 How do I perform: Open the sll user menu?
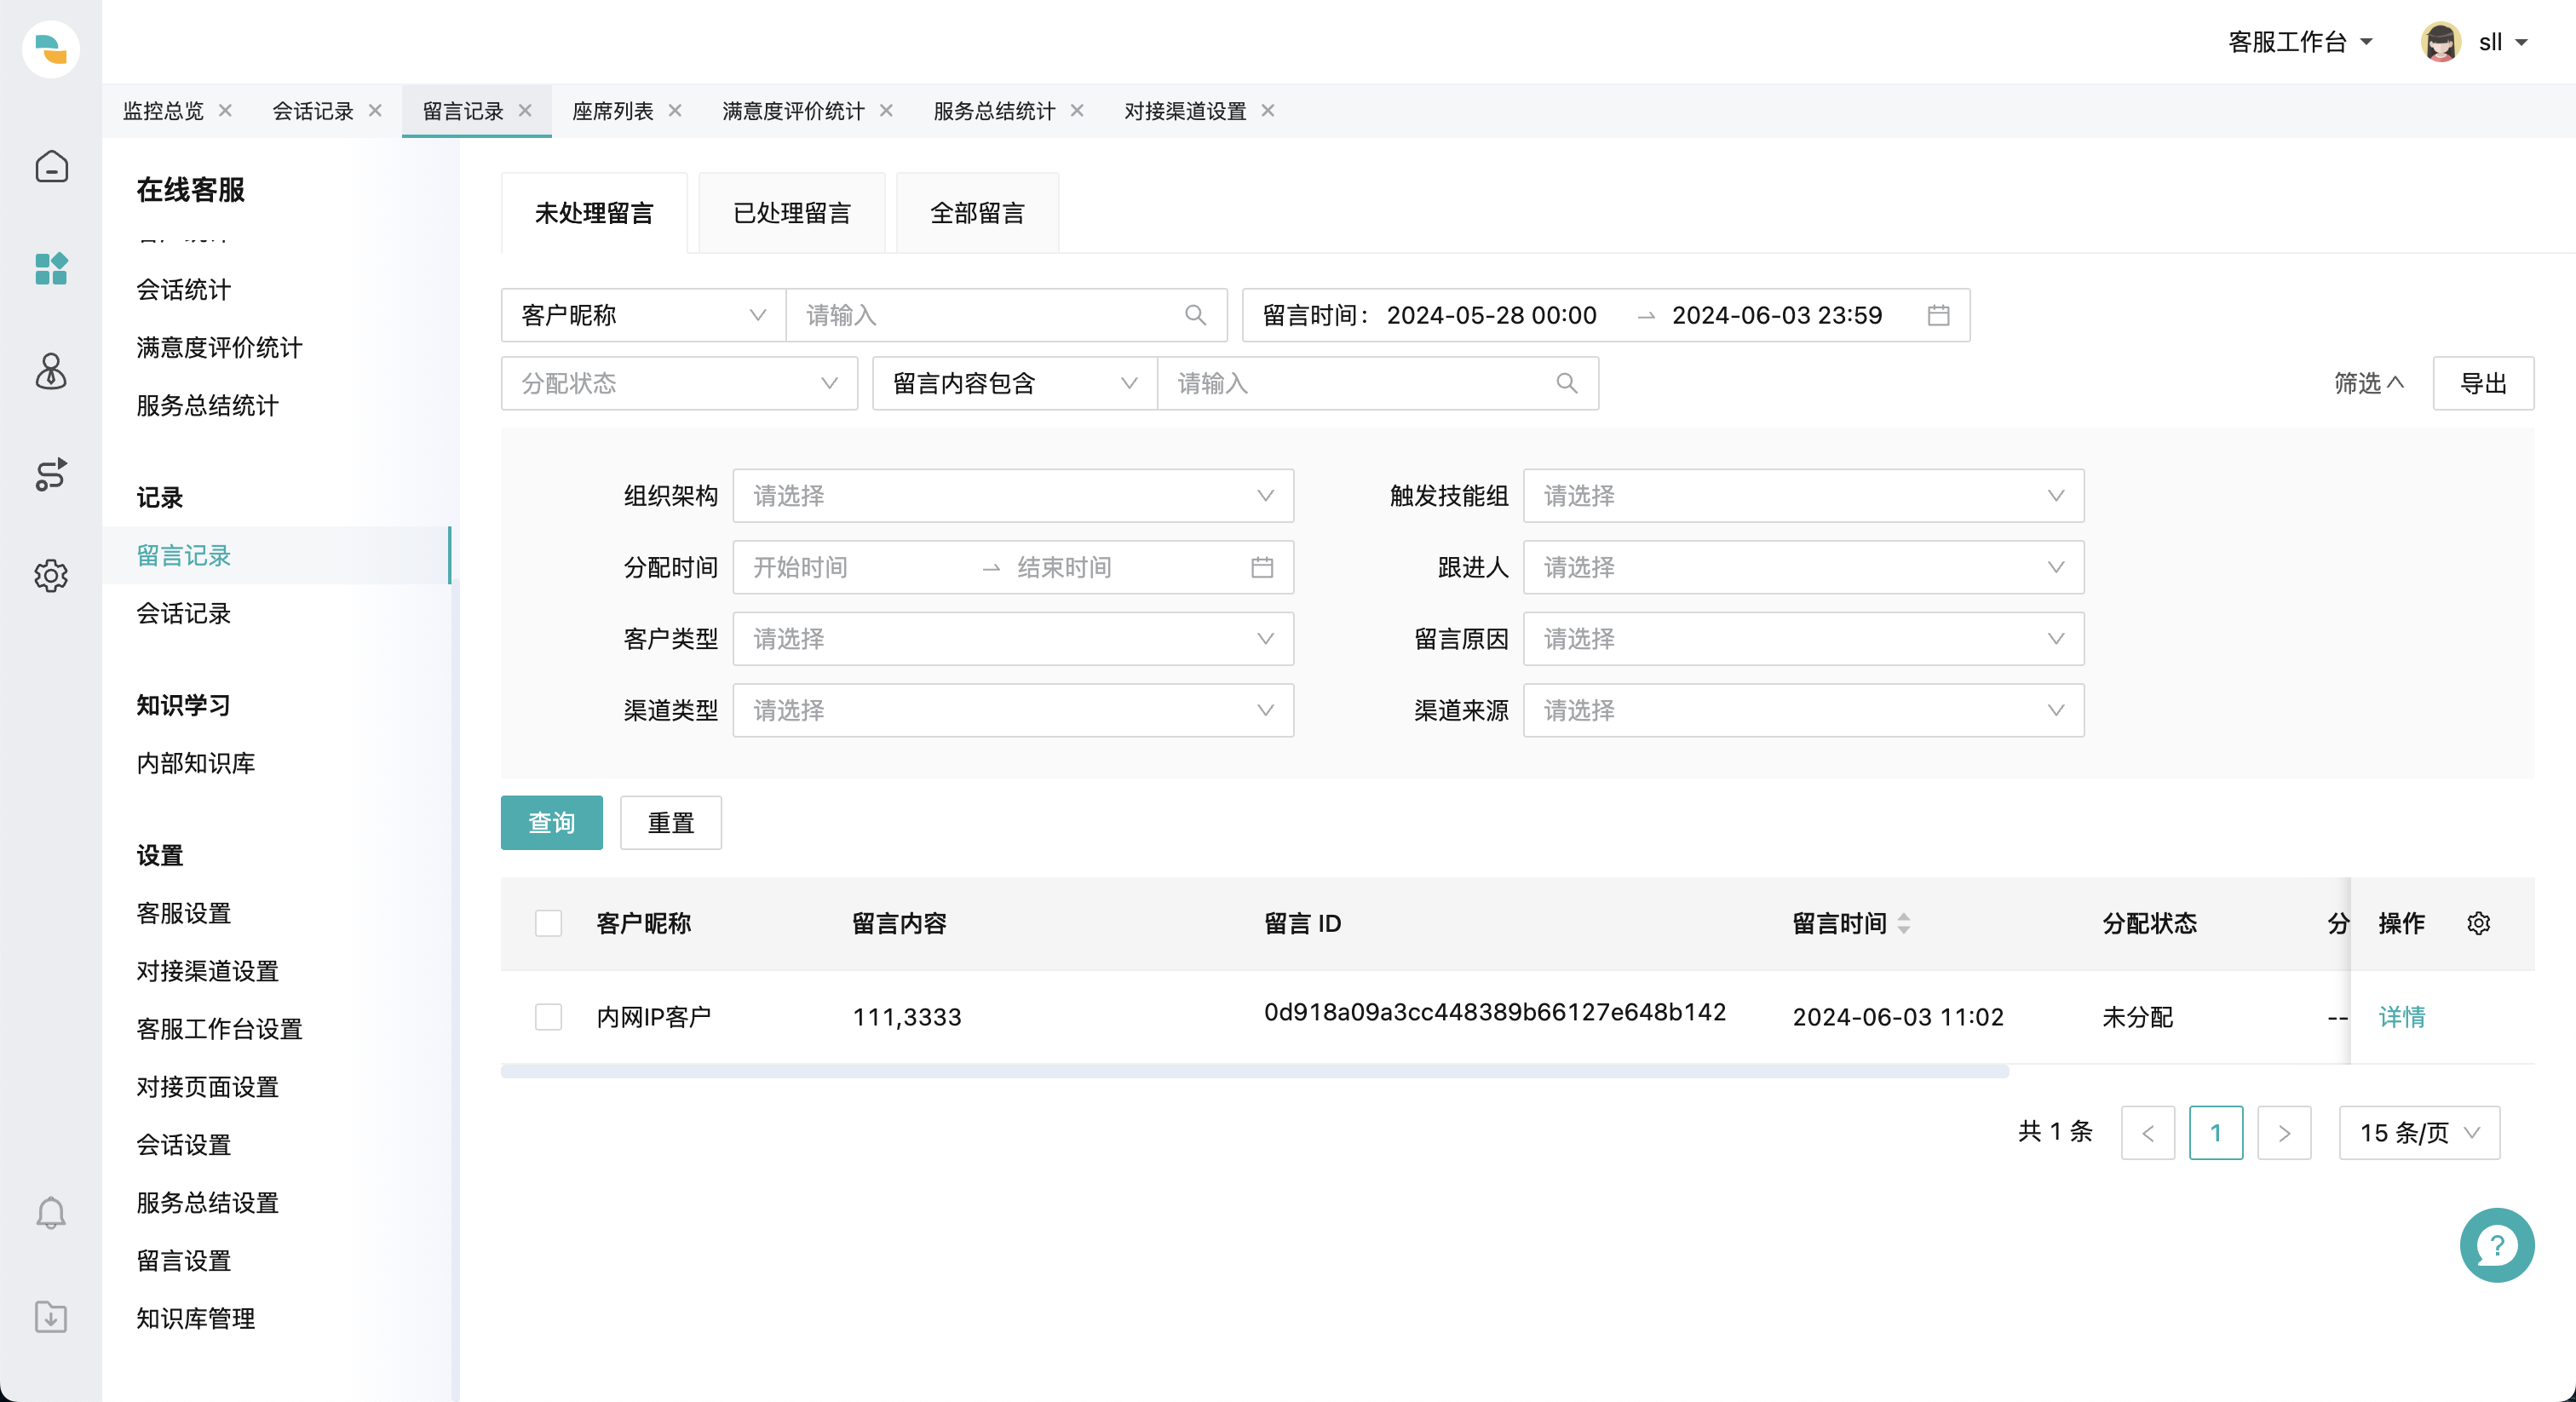click(x=2502, y=42)
